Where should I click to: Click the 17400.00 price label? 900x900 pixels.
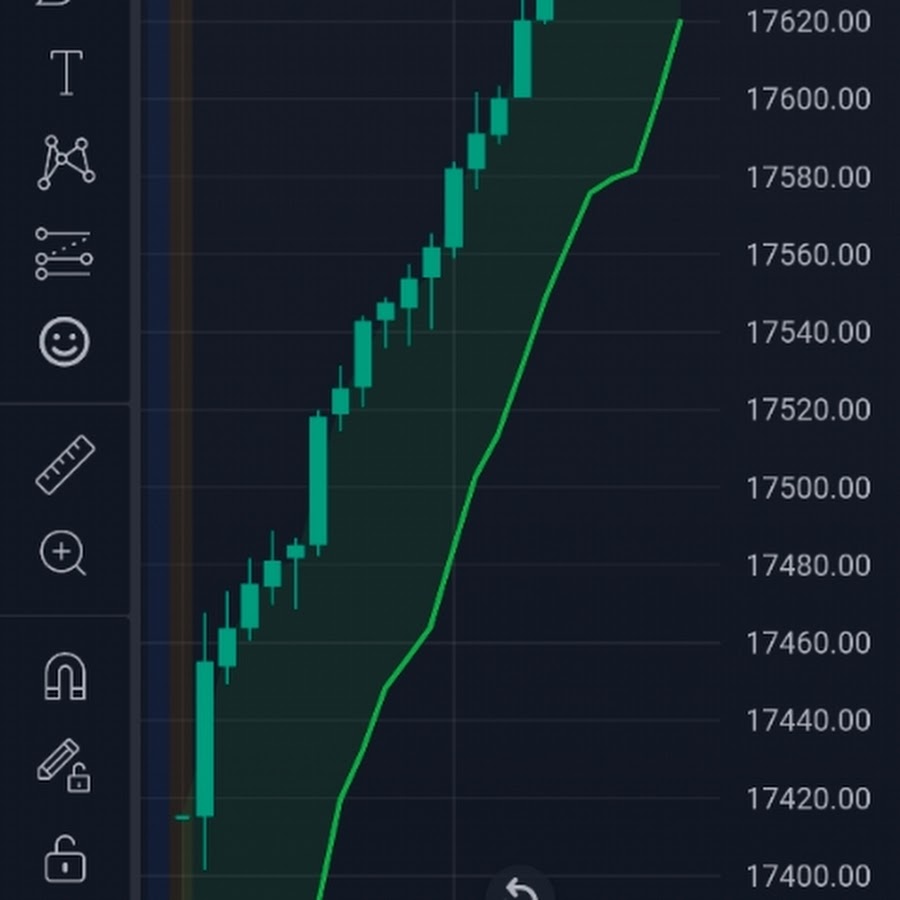pyautogui.click(x=808, y=876)
